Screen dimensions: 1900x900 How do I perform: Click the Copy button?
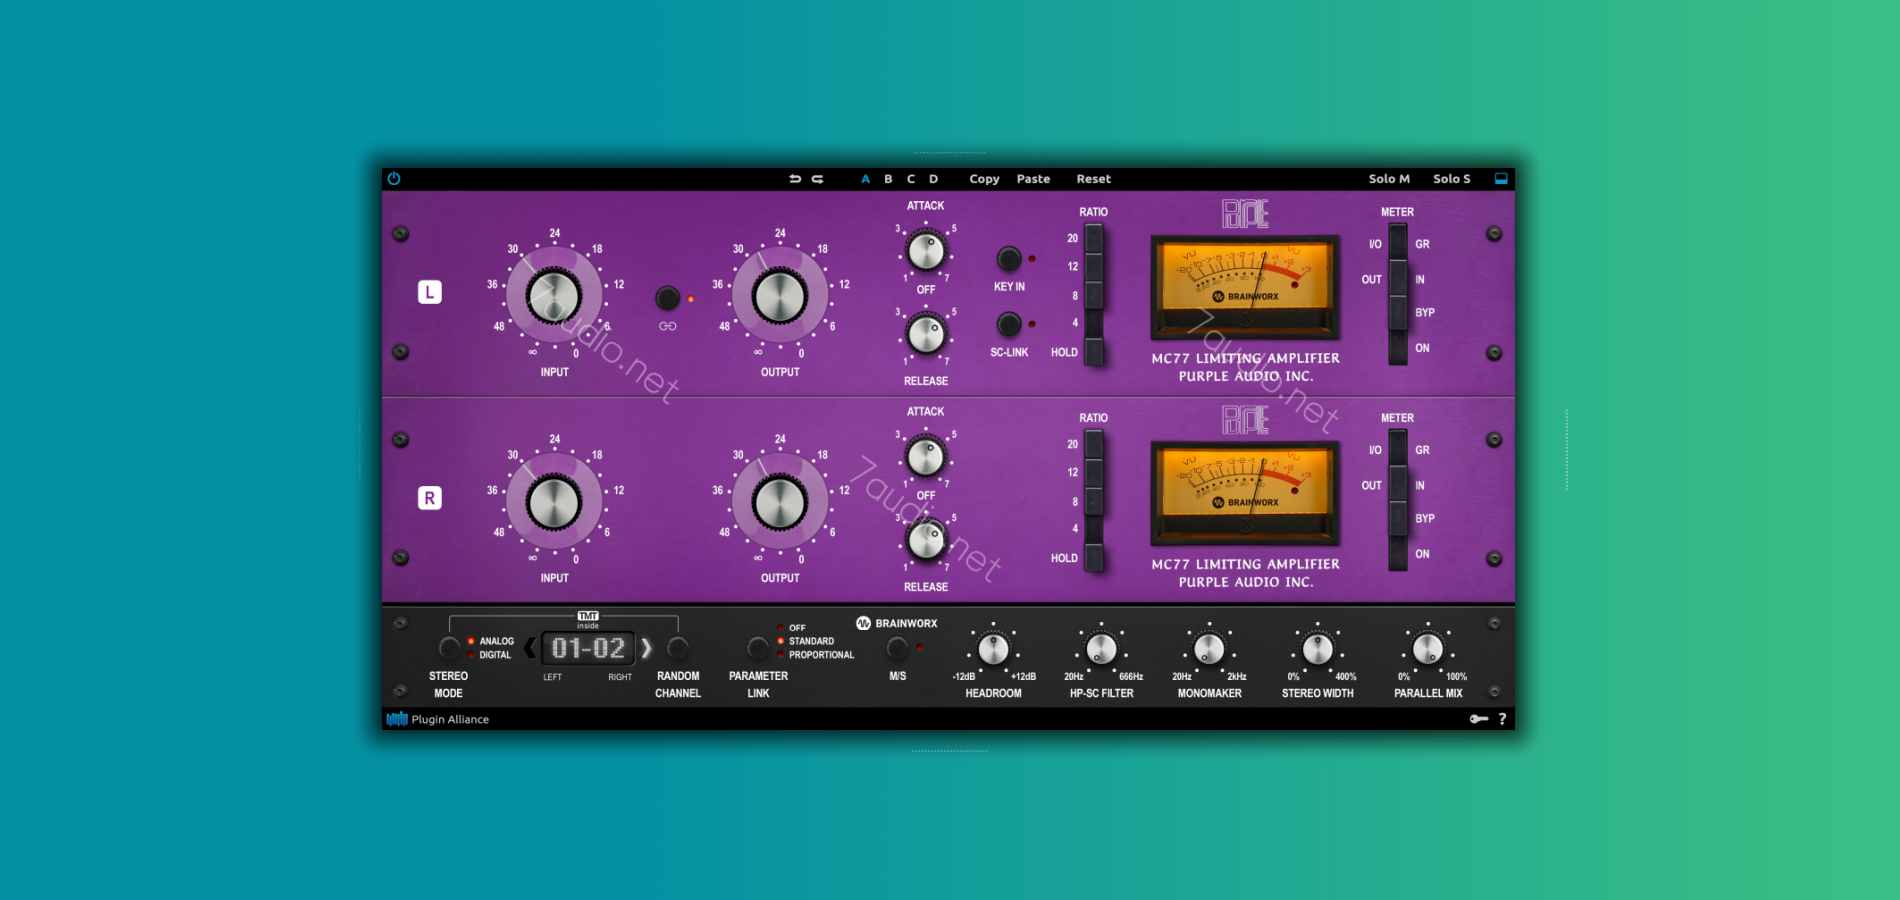tap(984, 179)
